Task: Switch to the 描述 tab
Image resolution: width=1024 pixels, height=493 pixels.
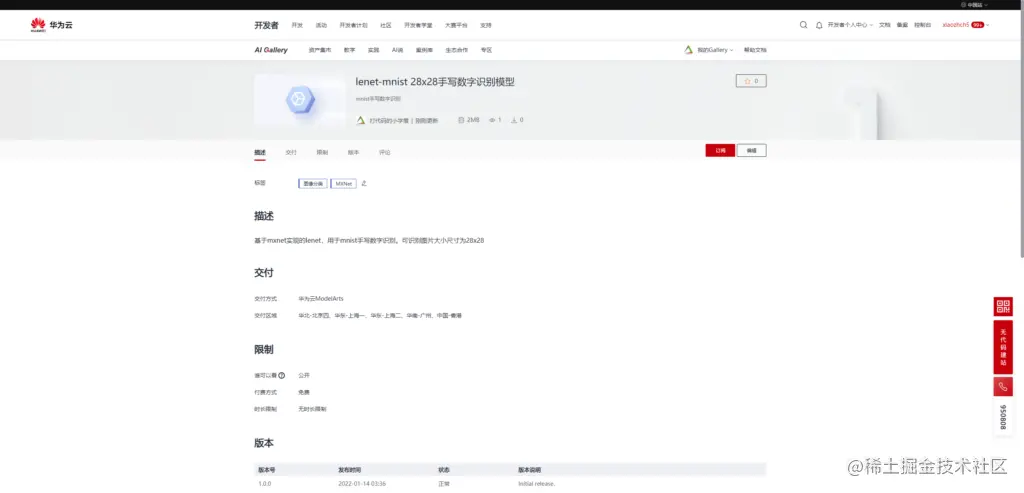Action: pos(260,152)
